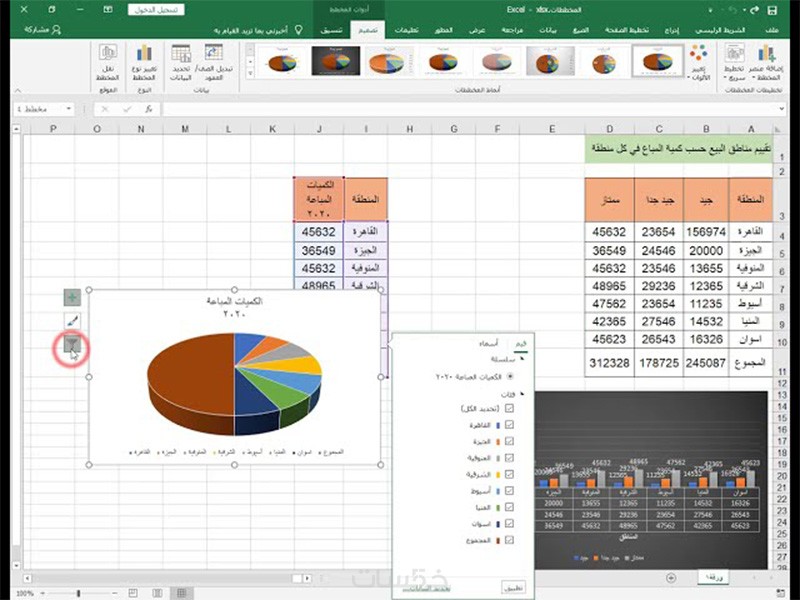This screenshot has width=800, height=600.
Task: Uncheck أسيوط category in chart filter
Action: pos(509,490)
